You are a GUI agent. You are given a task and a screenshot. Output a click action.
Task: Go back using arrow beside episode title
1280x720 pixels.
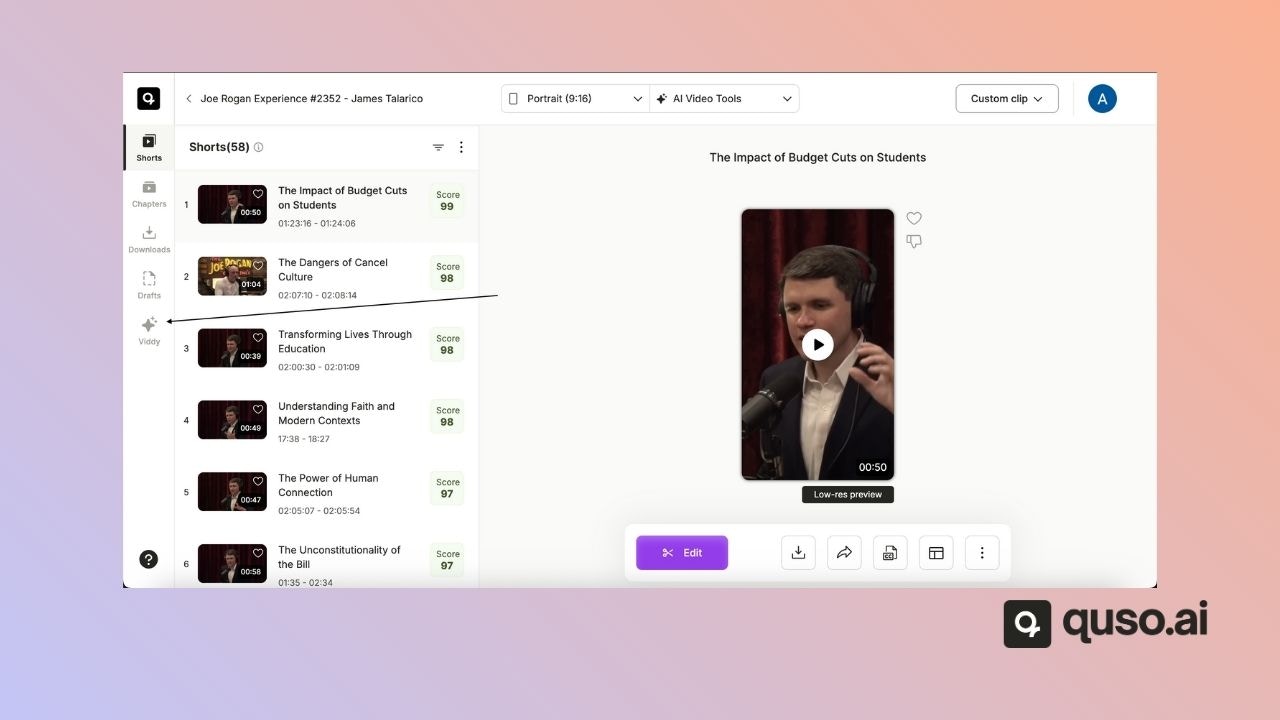pos(189,99)
